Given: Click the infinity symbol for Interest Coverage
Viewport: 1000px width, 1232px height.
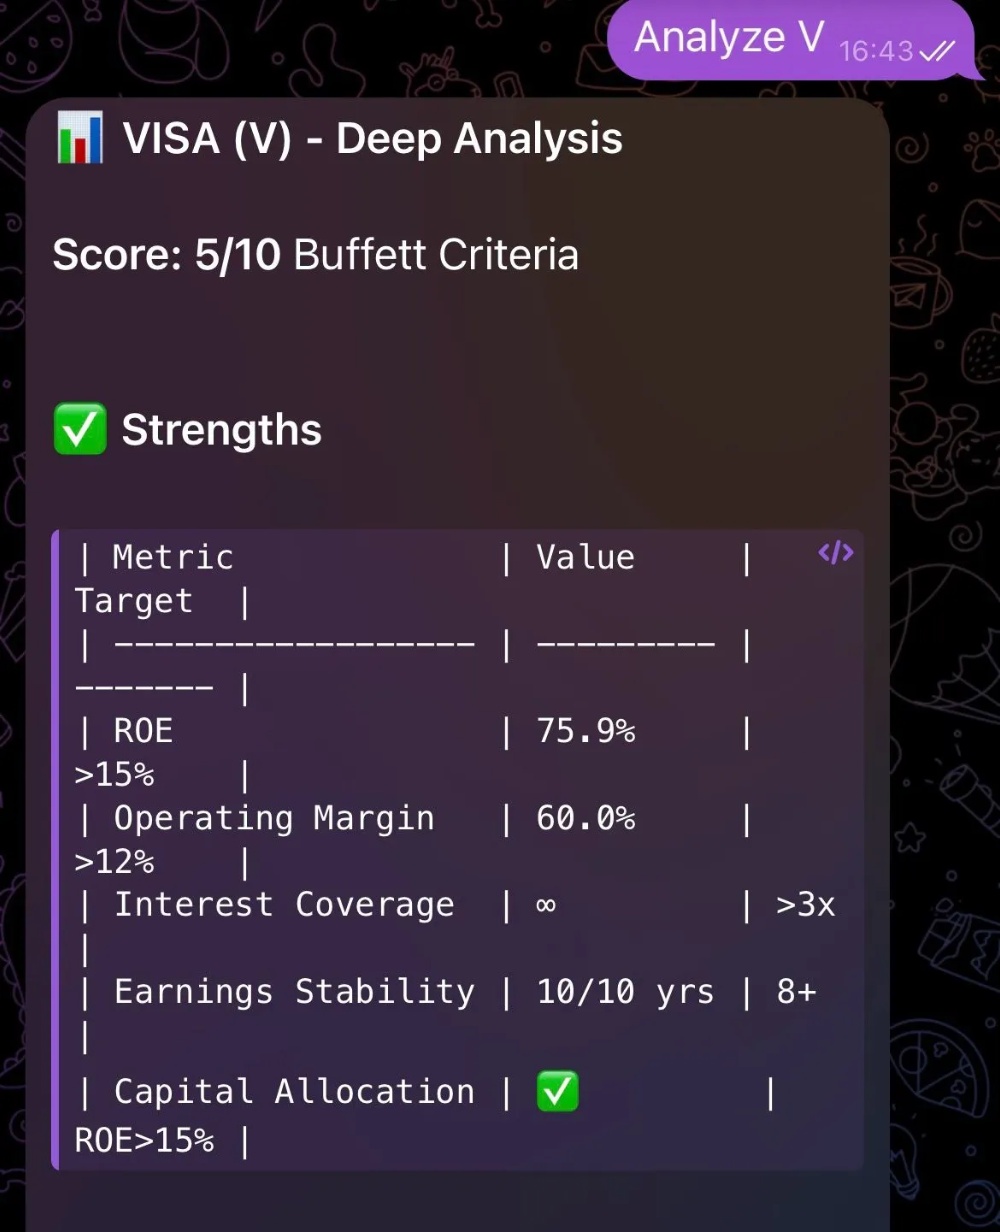Looking at the screenshot, I should pyautogui.click(x=547, y=905).
